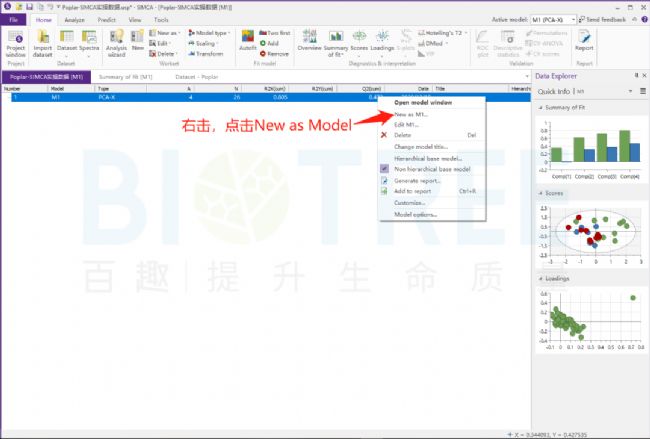
Task: Open the Summary of fit ribbon dropdown
Action: coord(335,44)
